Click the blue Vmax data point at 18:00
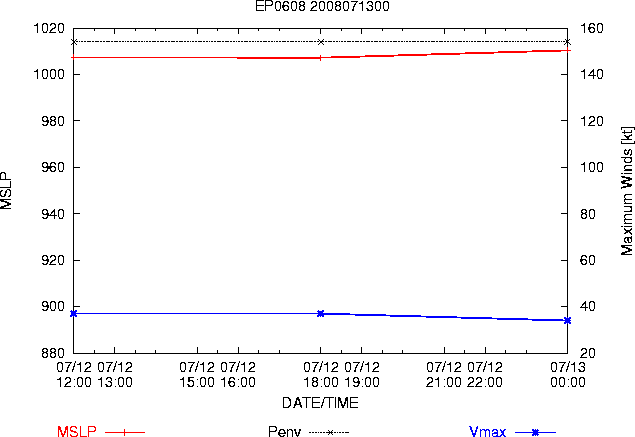The height and width of the screenshot is (437, 635). 321,313
